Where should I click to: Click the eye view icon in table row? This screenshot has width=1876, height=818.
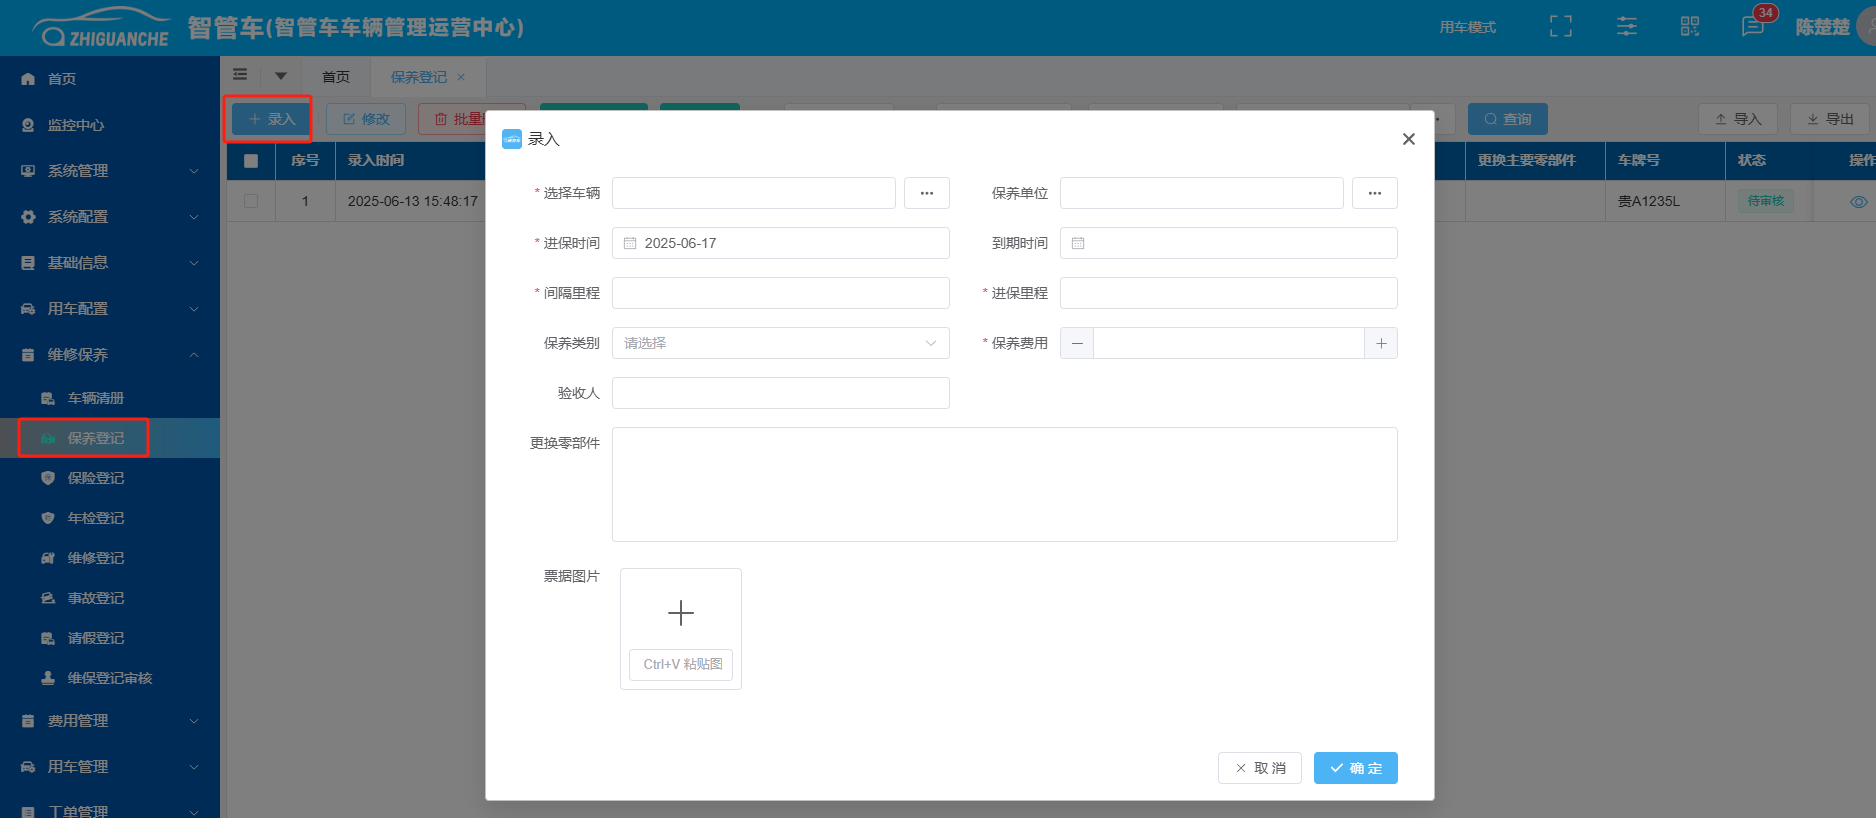coord(1858,201)
